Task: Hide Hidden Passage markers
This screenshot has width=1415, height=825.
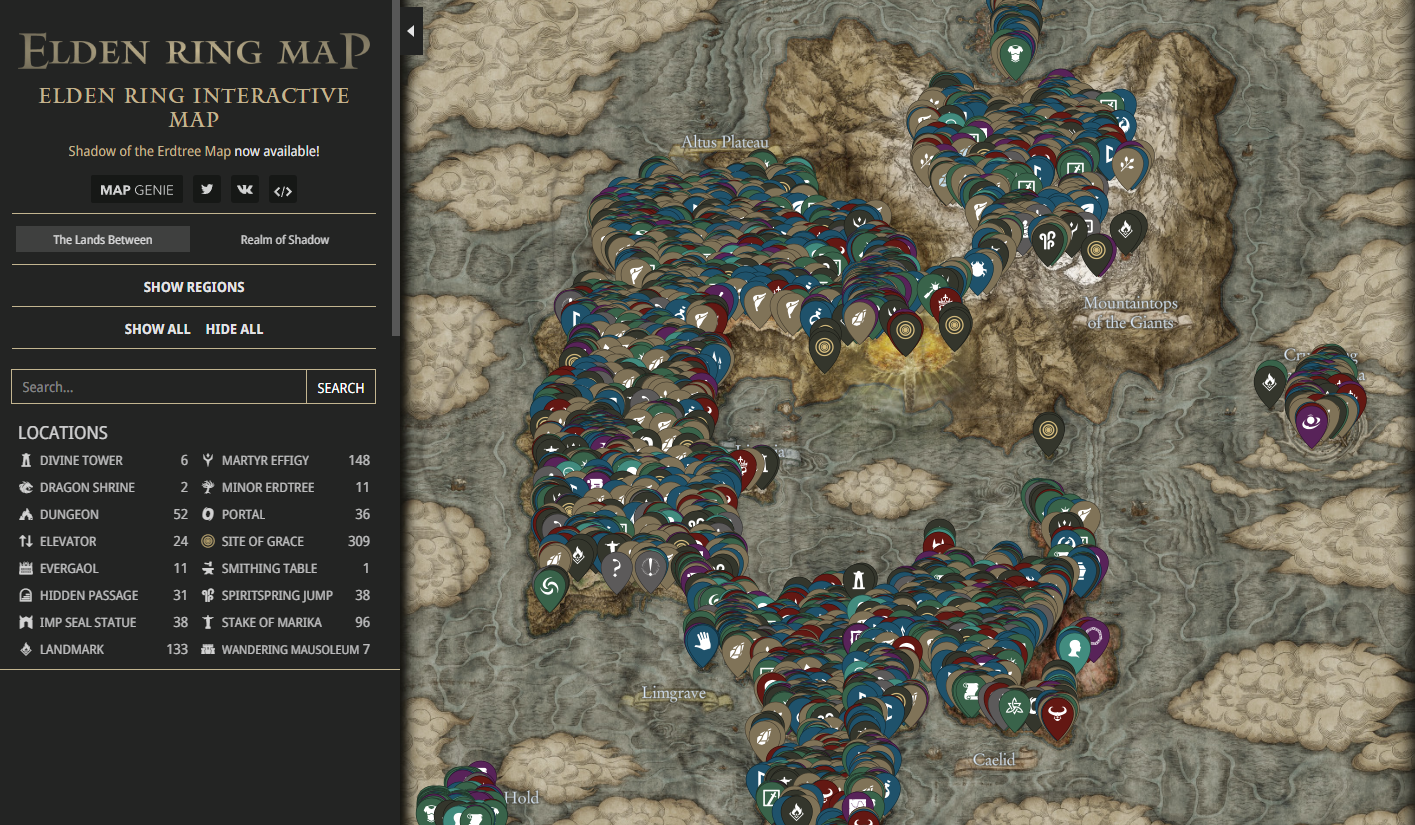Action: 103,595
